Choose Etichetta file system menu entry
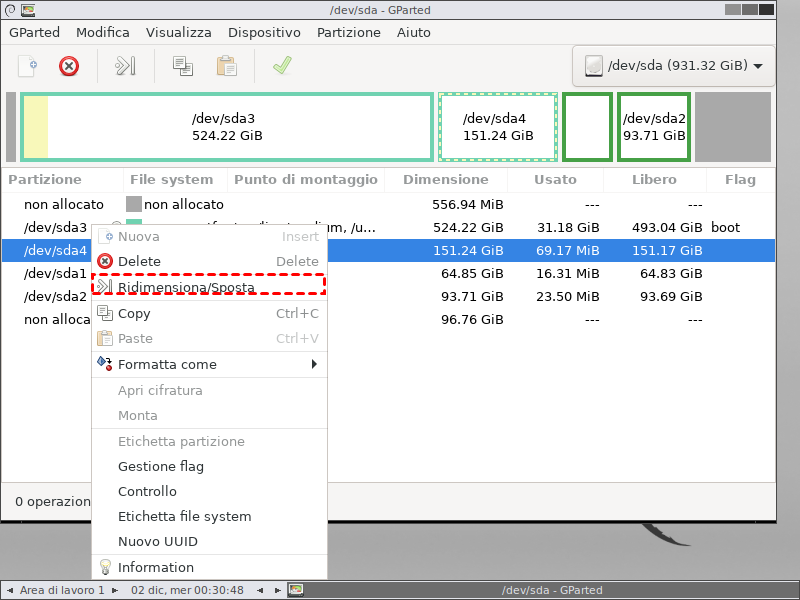The height and width of the screenshot is (600, 800). click(x=209, y=516)
